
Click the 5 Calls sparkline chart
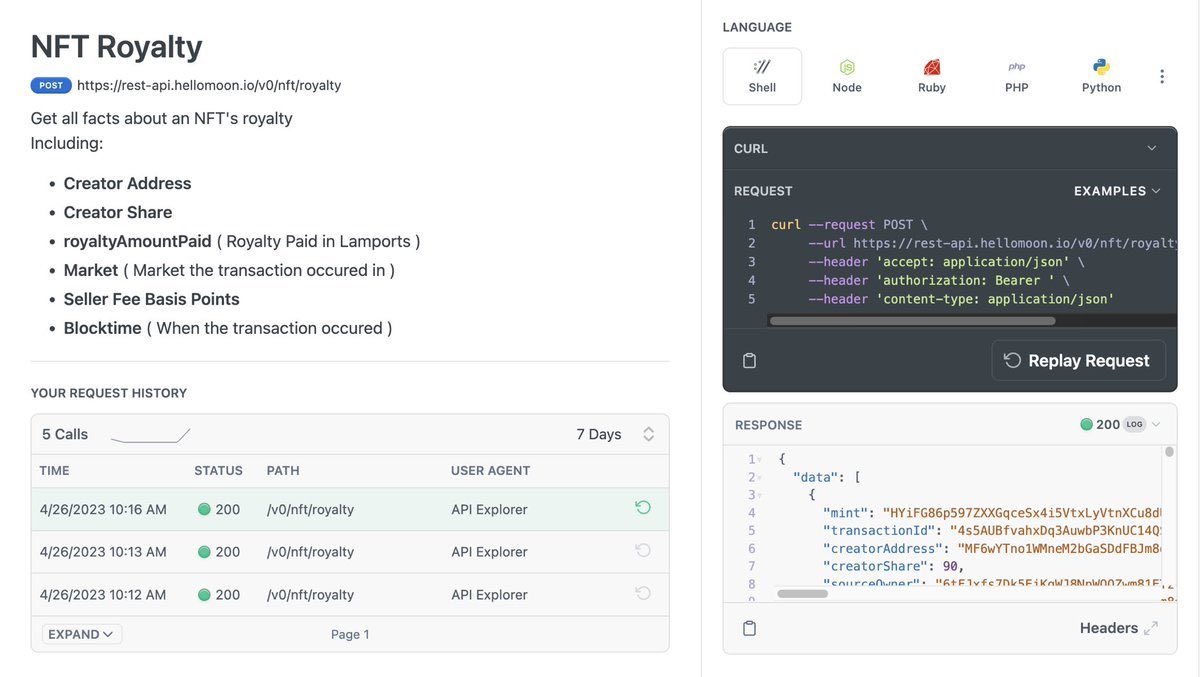[x=150, y=436]
